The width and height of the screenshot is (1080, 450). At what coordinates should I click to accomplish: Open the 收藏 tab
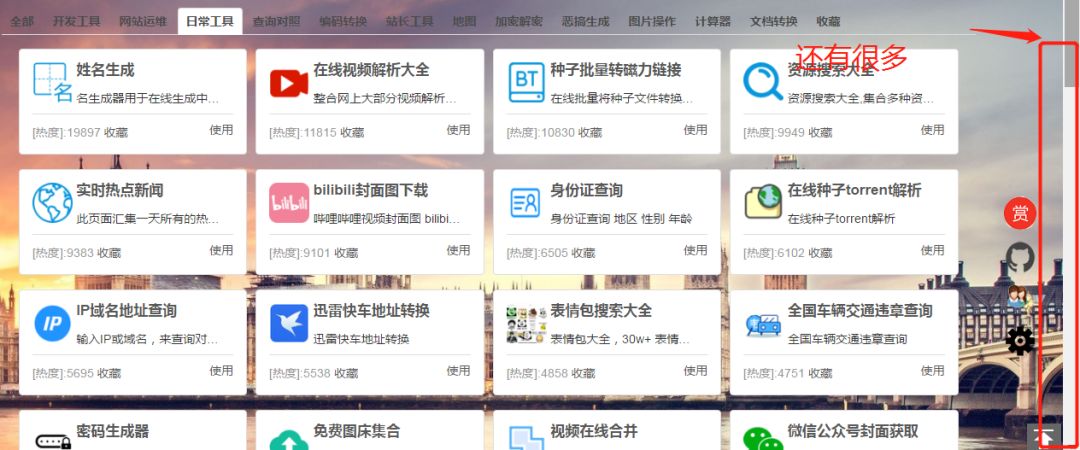click(828, 21)
